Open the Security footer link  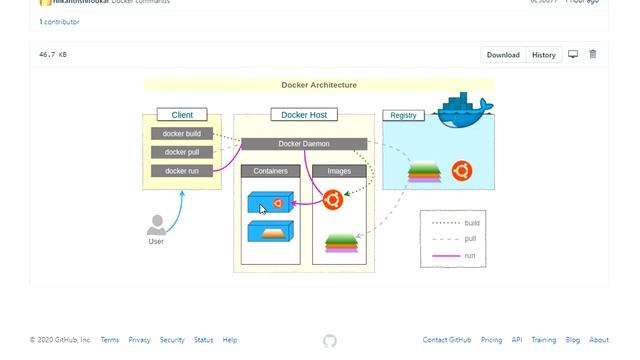[172, 340]
